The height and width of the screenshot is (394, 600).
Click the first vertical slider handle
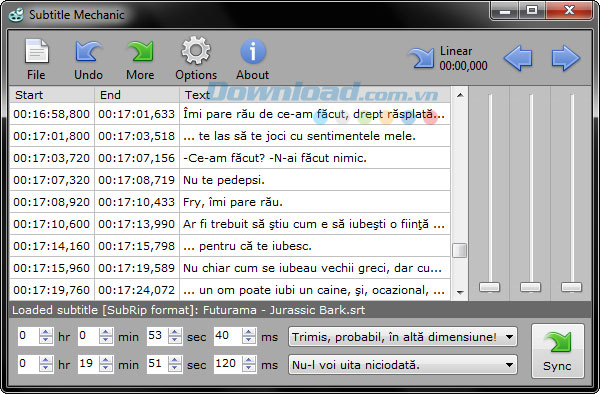pyautogui.click(x=490, y=287)
